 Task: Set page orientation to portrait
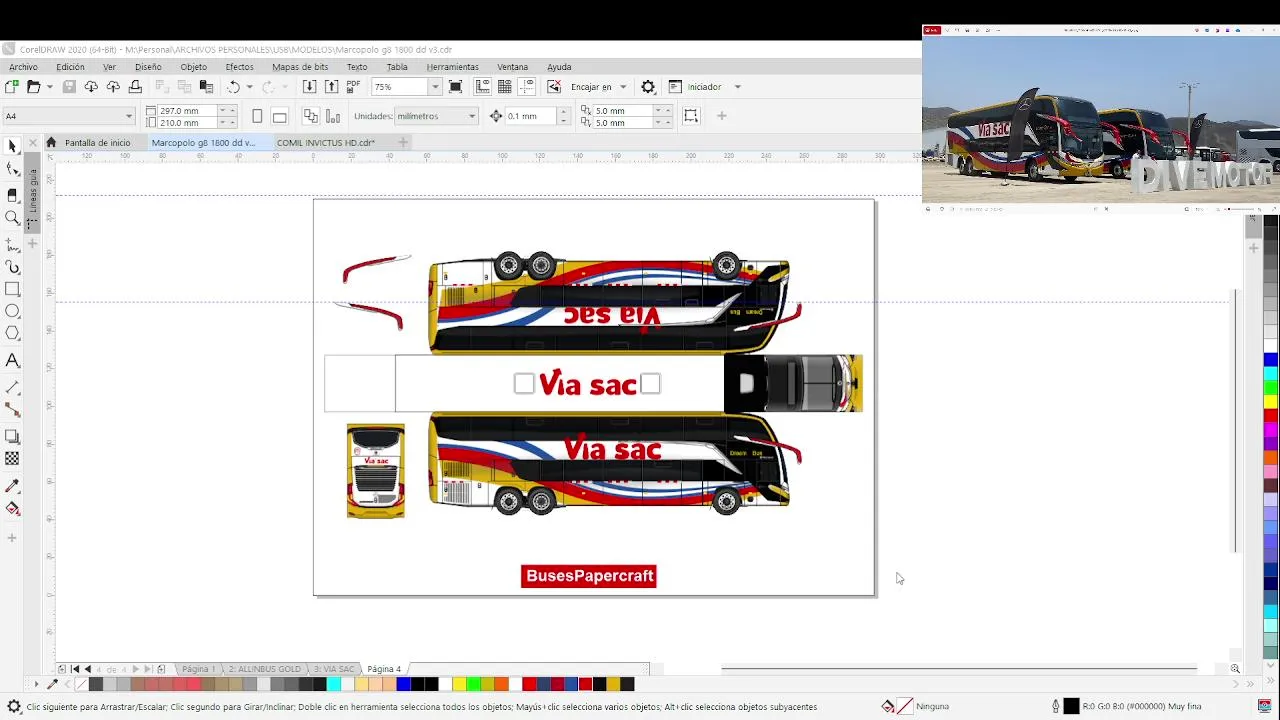257,116
